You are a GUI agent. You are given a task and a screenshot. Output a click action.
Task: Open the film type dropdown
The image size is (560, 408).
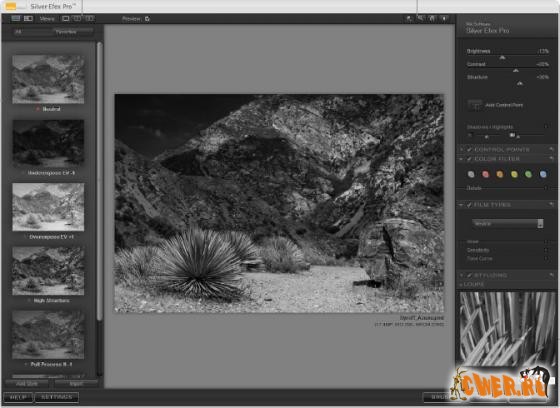pos(508,224)
